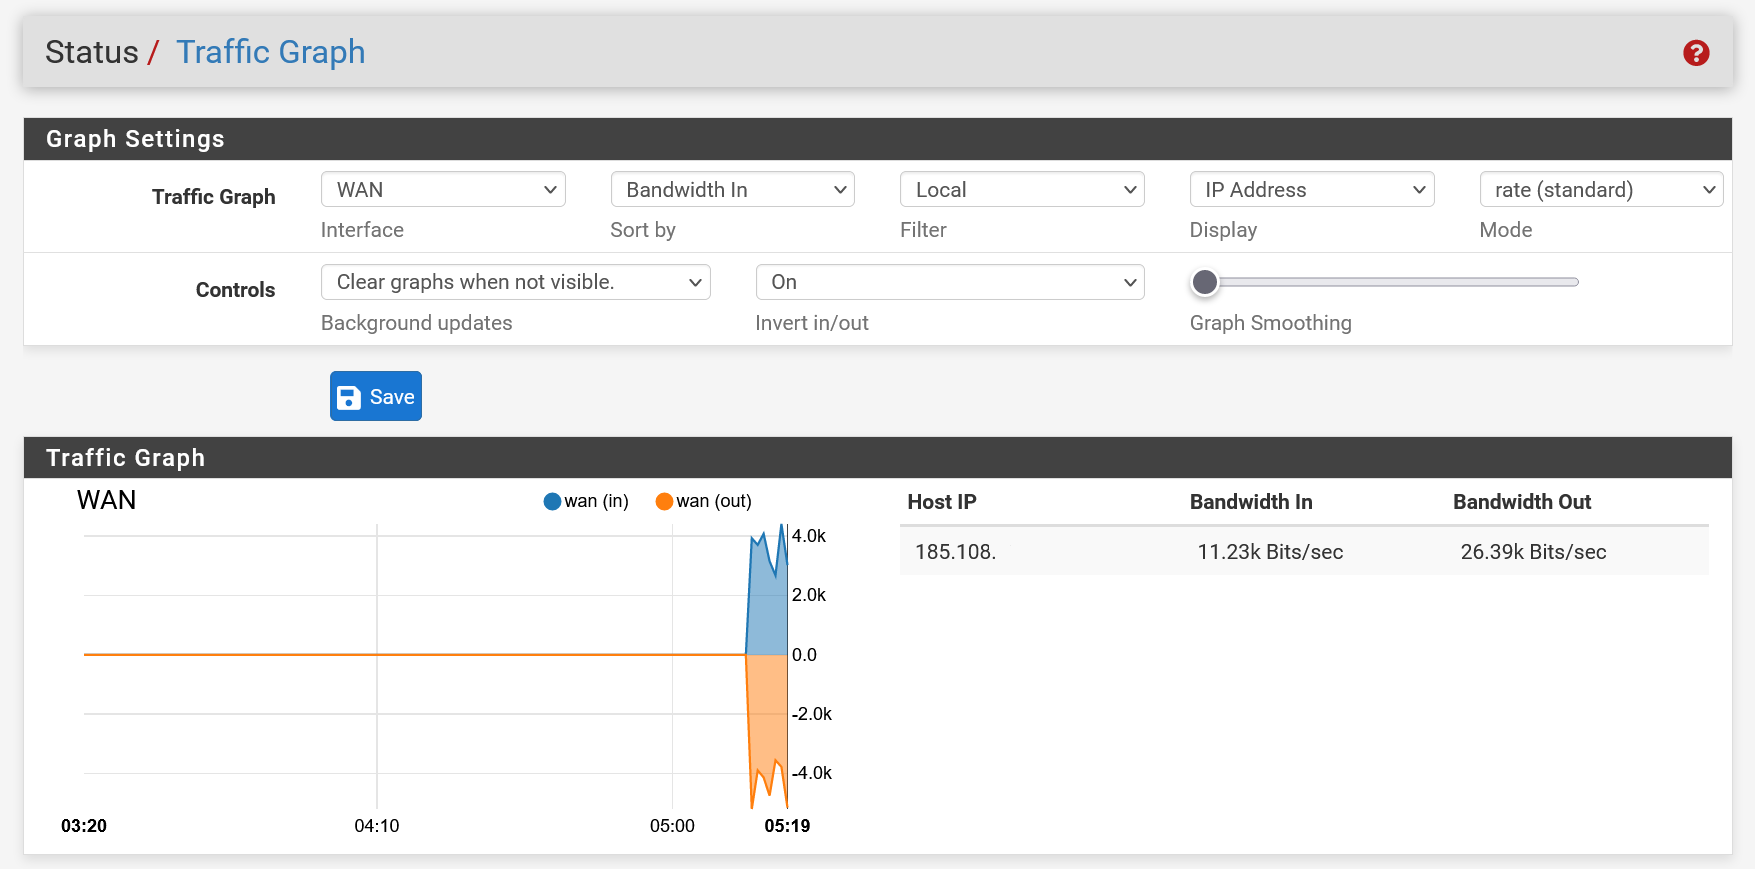Click the 26.39k Bits/sec value
Screen dimensions: 1755x869
coord(1533,552)
